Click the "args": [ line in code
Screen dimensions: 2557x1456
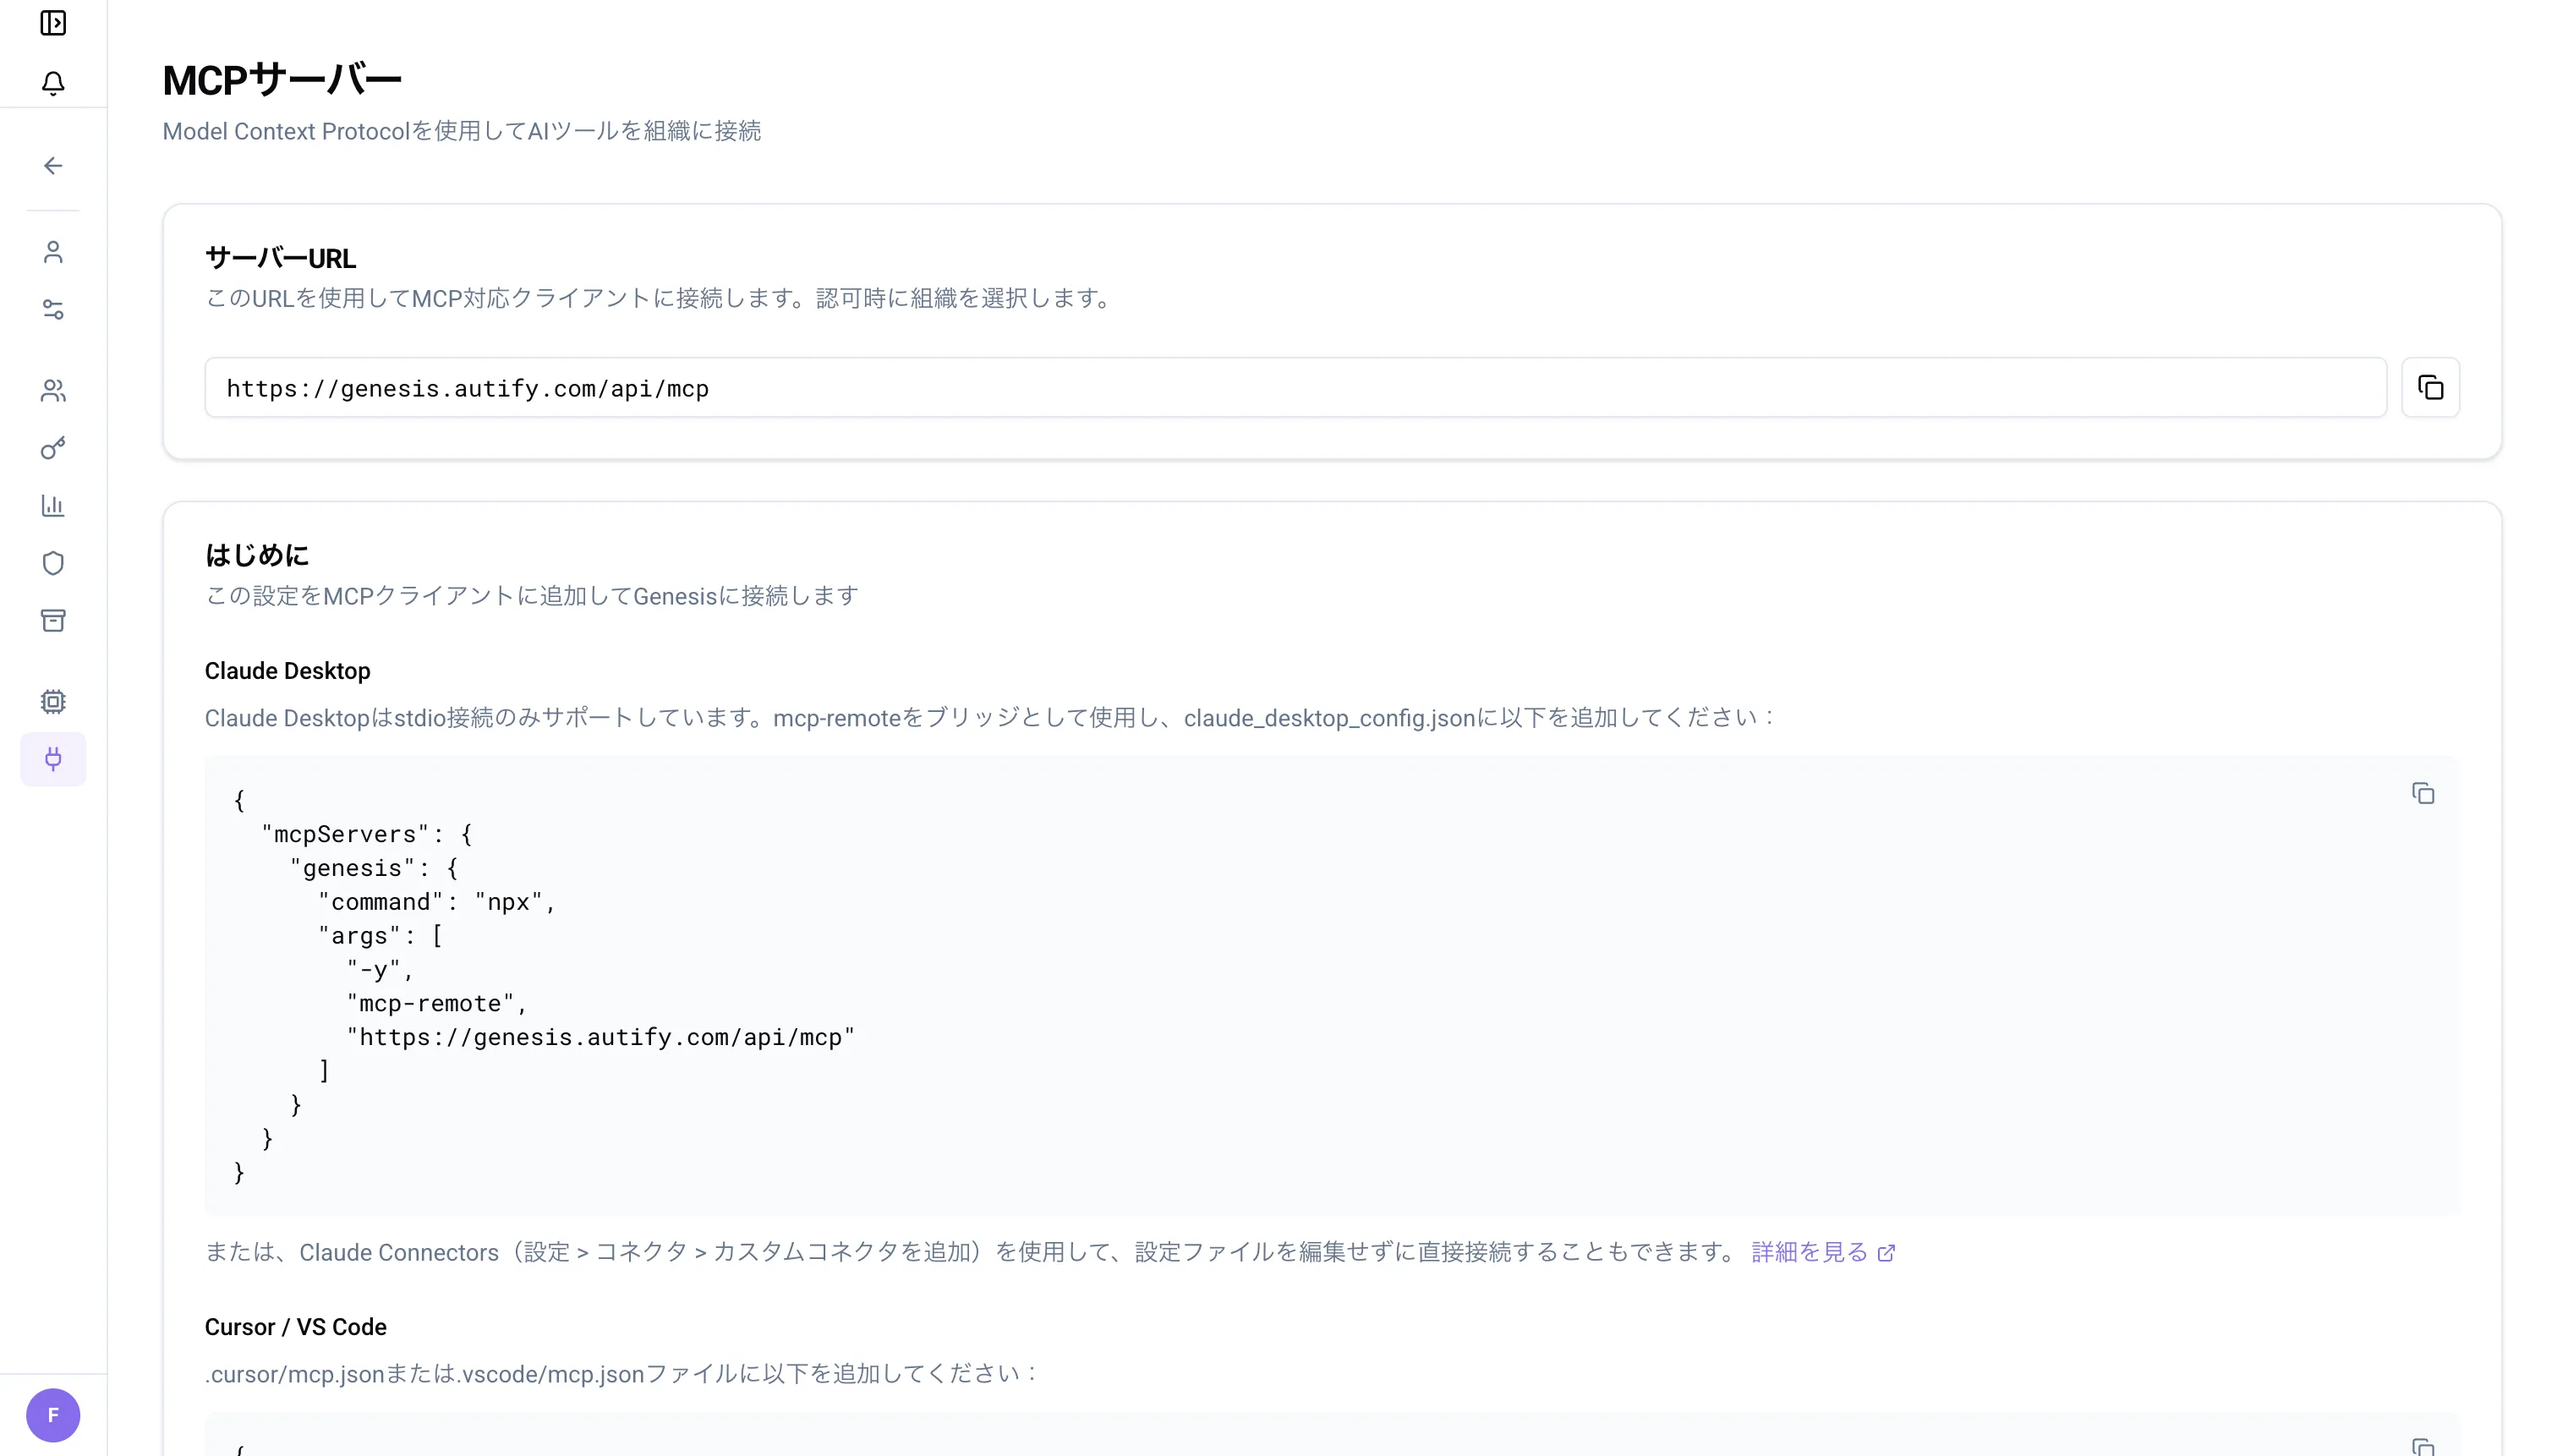381,936
